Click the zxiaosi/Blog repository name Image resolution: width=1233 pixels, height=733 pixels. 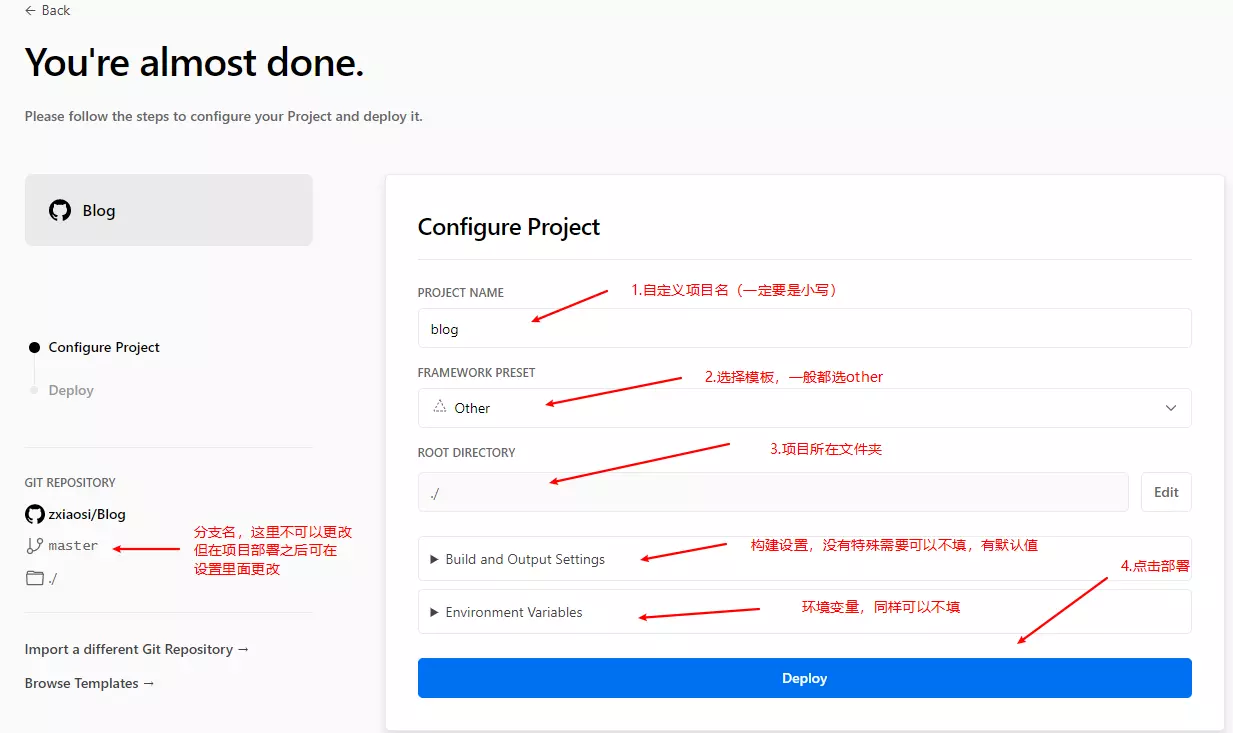(x=87, y=514)
